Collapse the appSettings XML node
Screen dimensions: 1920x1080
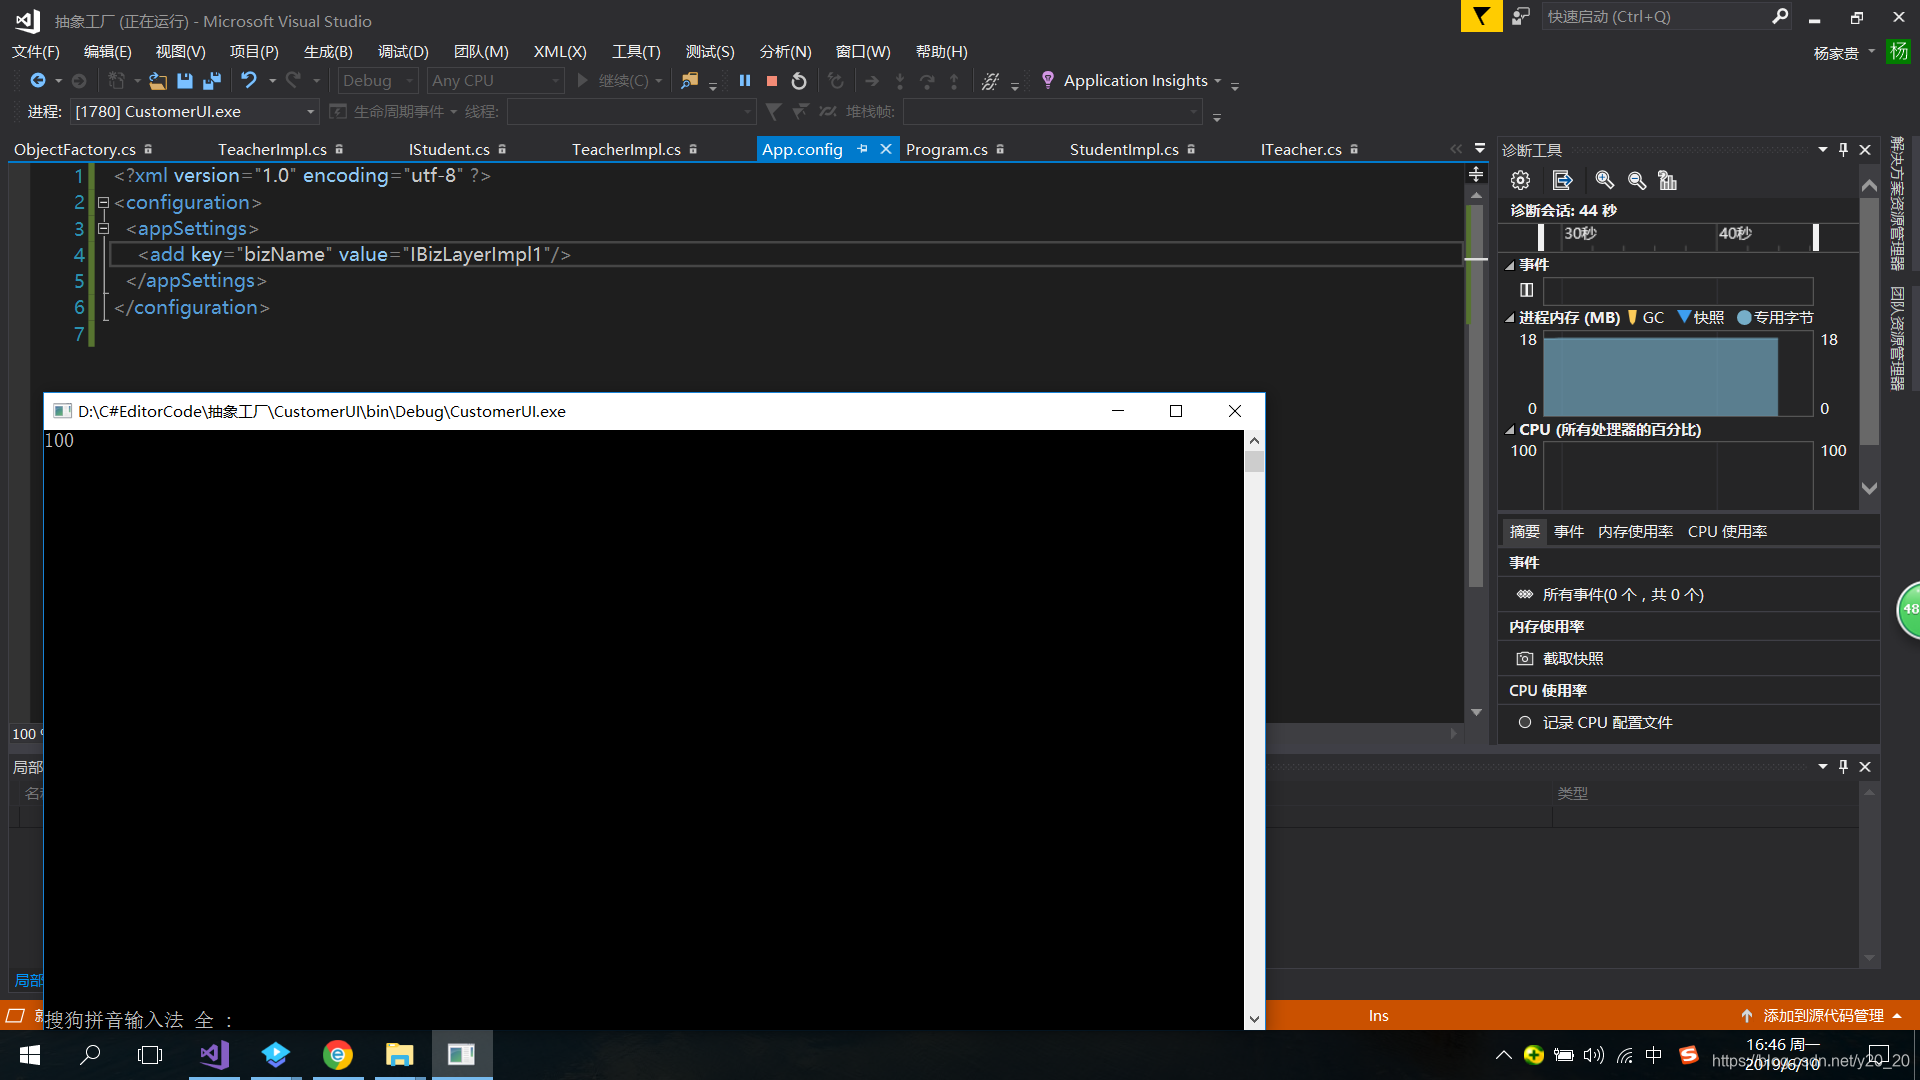(103, 228)
